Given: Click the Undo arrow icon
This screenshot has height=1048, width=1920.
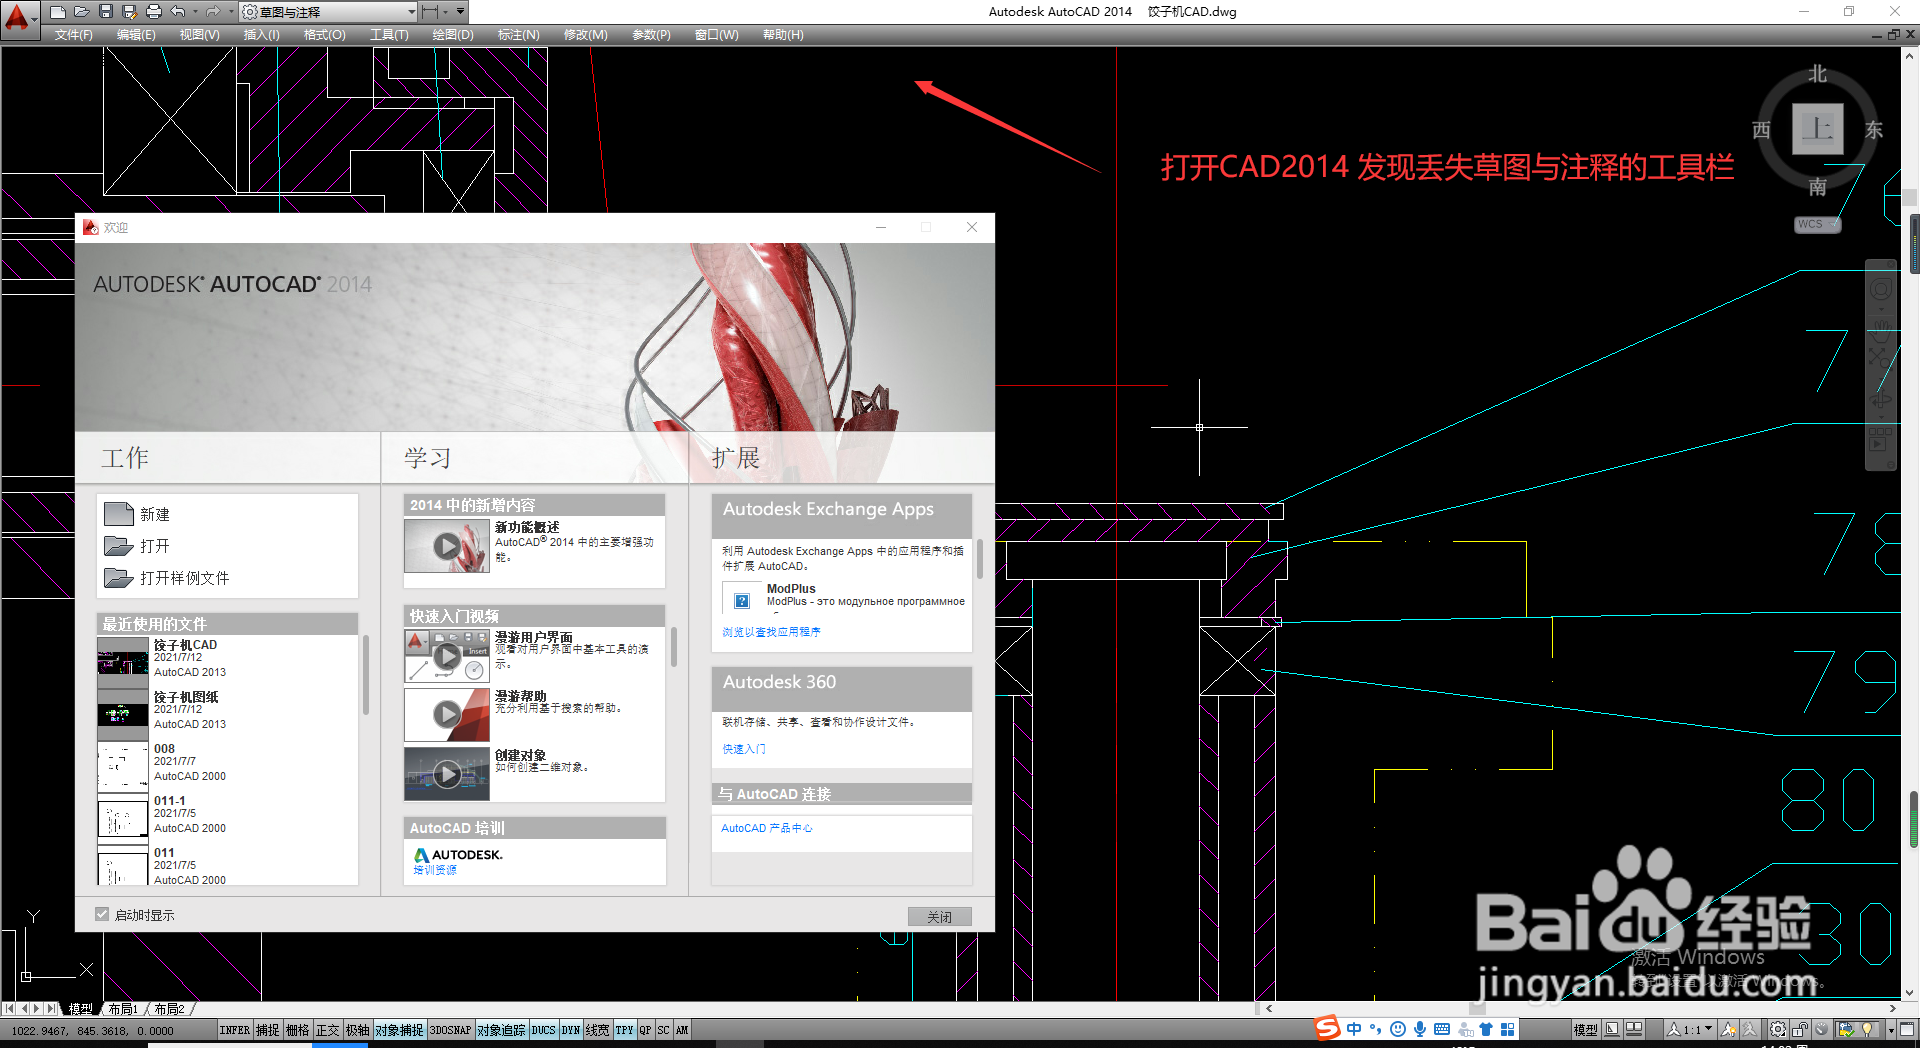Looking at the screenshot, I should 178,12.
